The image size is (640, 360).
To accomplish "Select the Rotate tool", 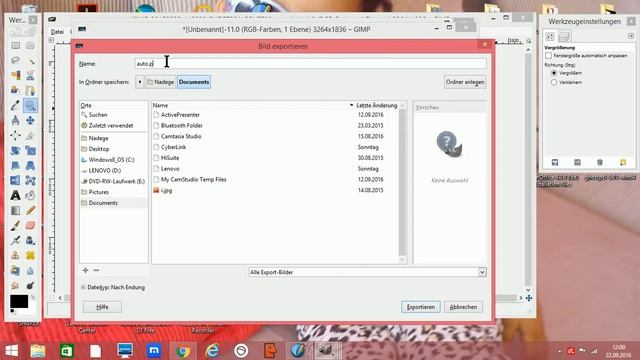I will pos(15,151).
